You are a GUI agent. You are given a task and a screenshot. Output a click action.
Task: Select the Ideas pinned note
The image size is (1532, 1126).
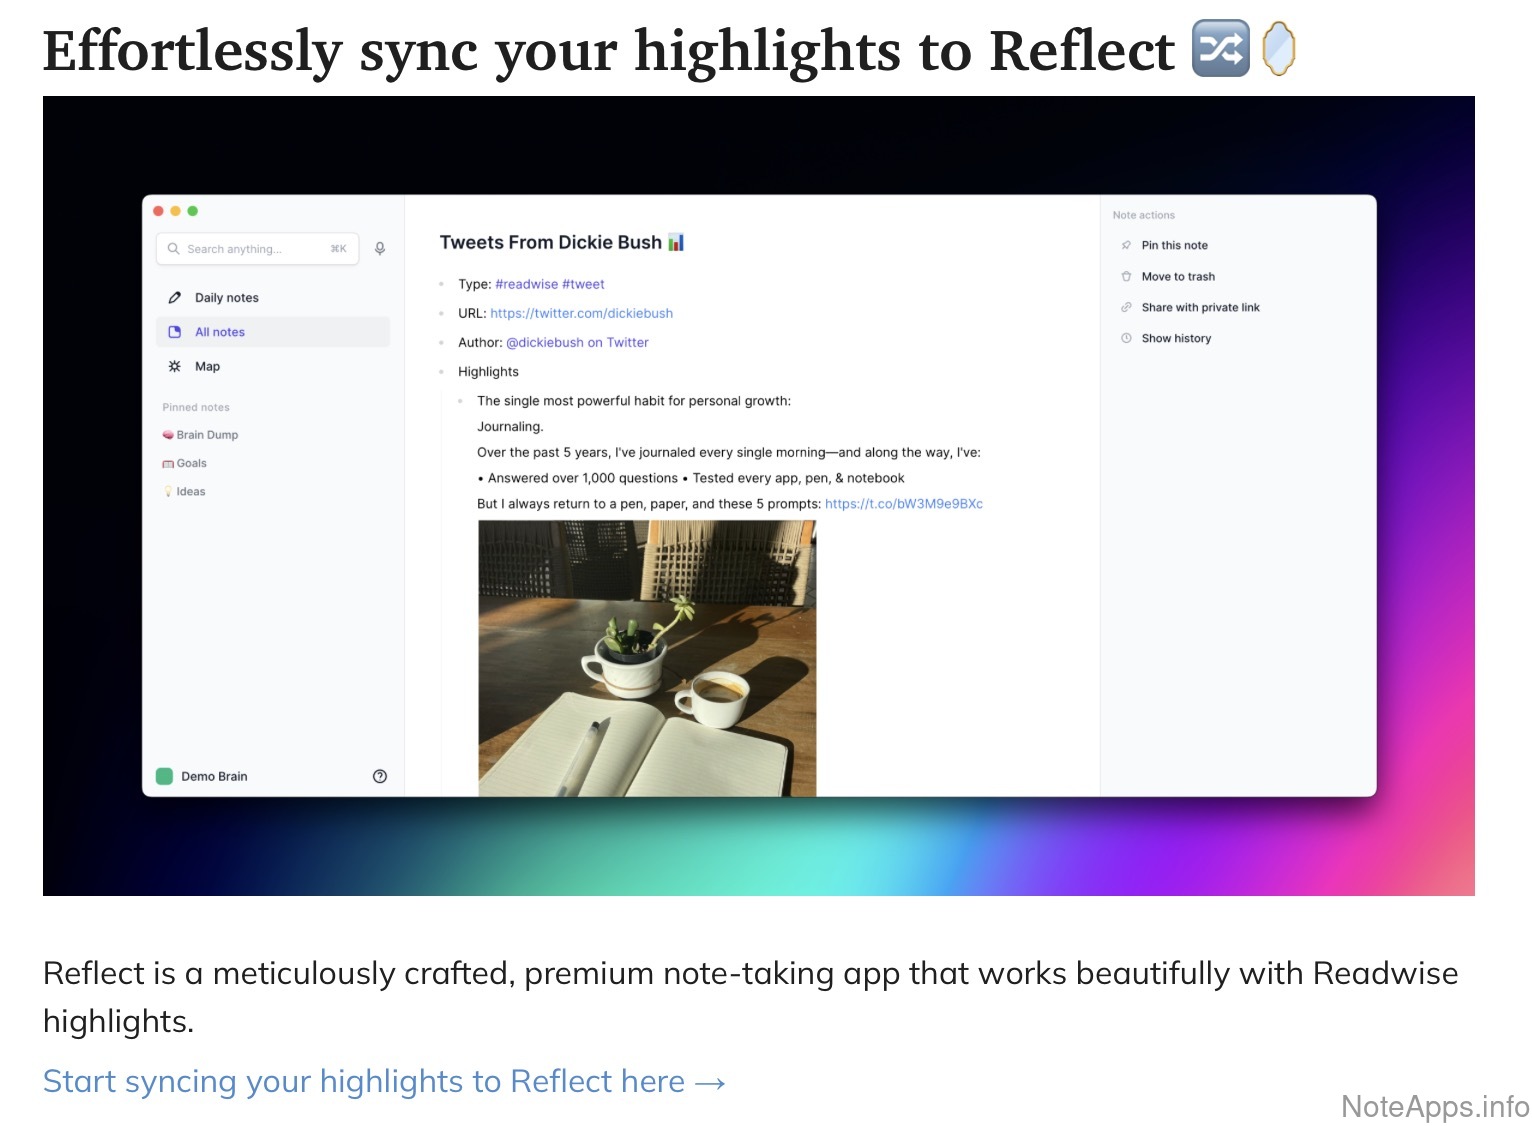[x=190, y=492]
